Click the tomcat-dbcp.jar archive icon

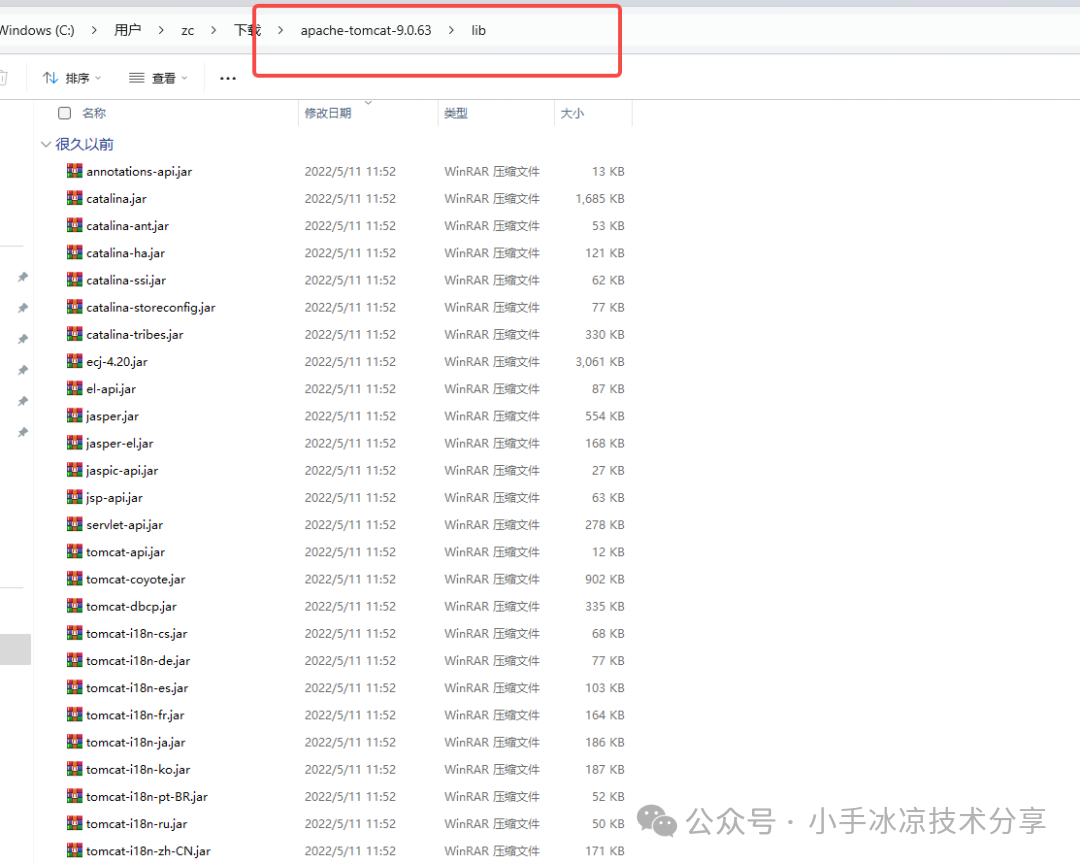click(74, 606)
